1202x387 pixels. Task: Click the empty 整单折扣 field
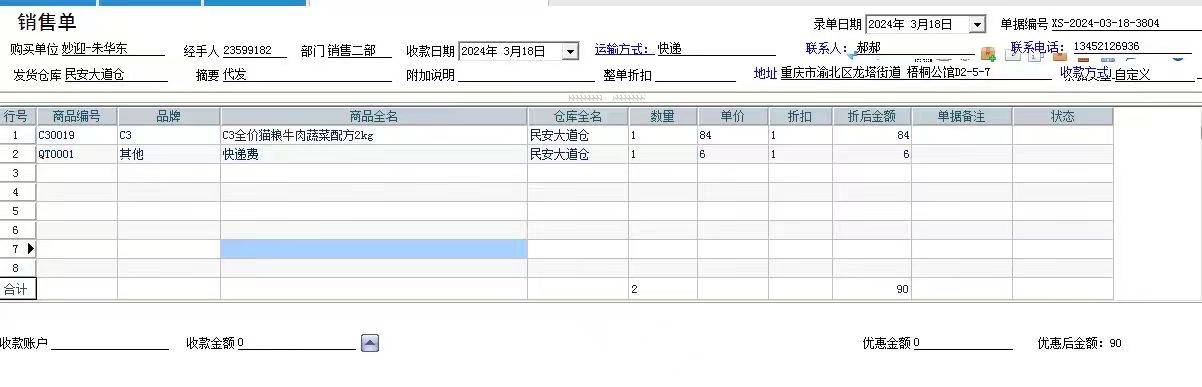[x=695, y=75]
